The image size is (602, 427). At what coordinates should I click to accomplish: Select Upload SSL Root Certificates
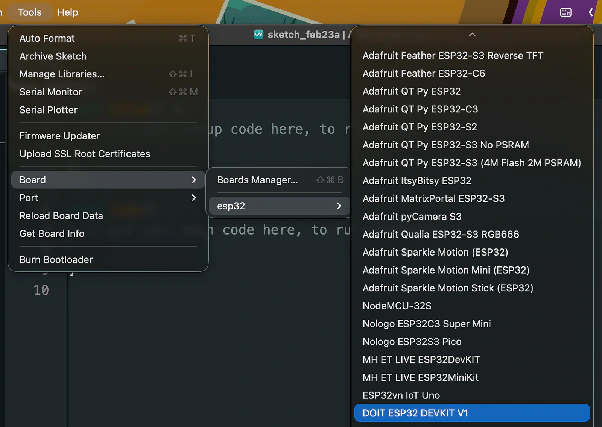(108, 154)
